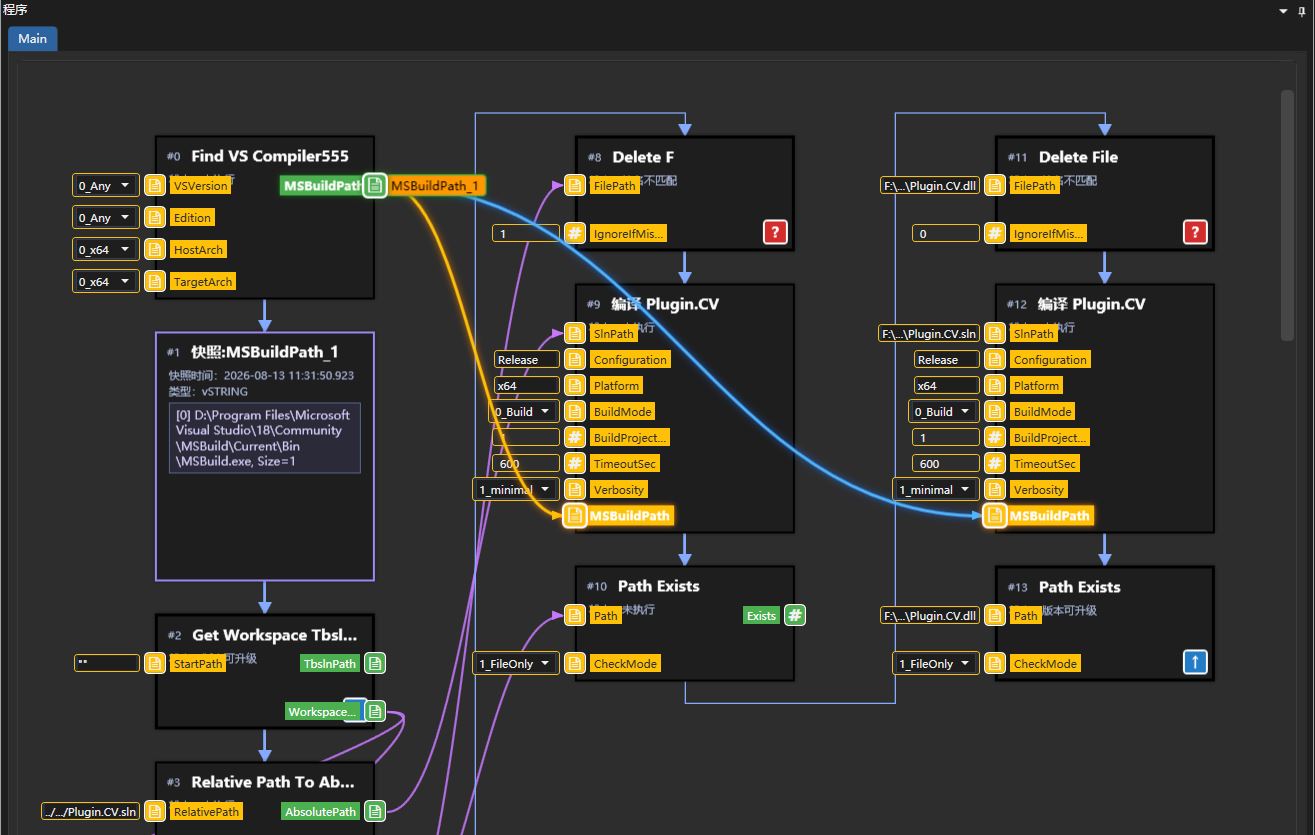
Task: Open CheckMode 1_FileOnly dropdown on node #10
Action: (x=516, y=663)
